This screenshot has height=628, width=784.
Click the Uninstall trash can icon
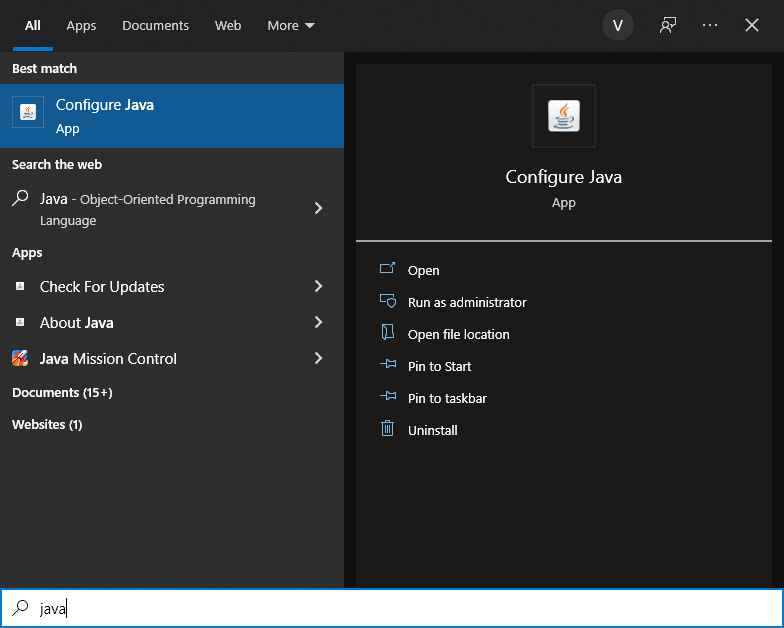[x=388, y=428]
